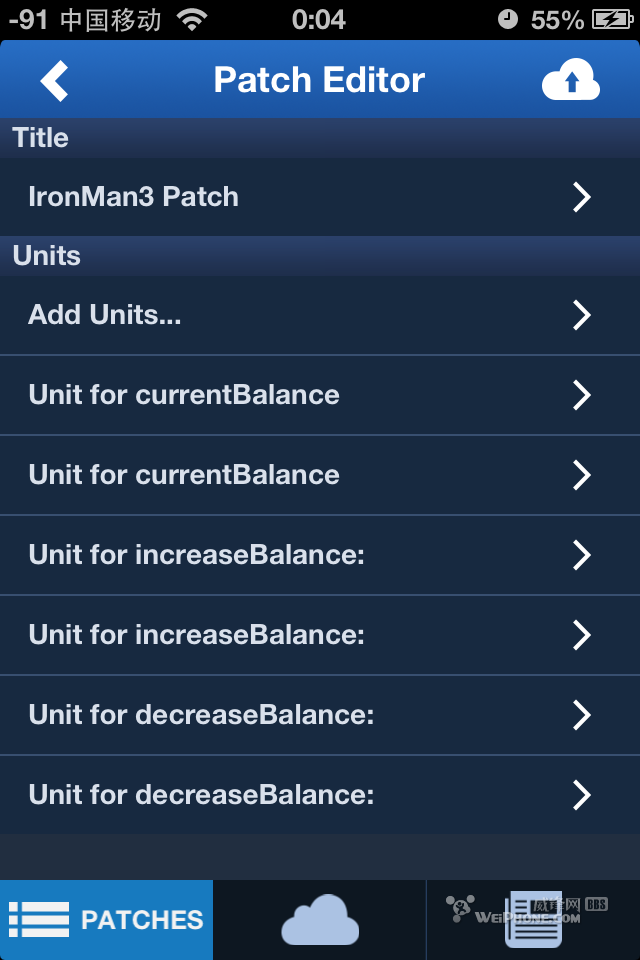This screenshot has height=960, width=640.
Task: Open the document page tab icon
Action: tap(533, 920)
